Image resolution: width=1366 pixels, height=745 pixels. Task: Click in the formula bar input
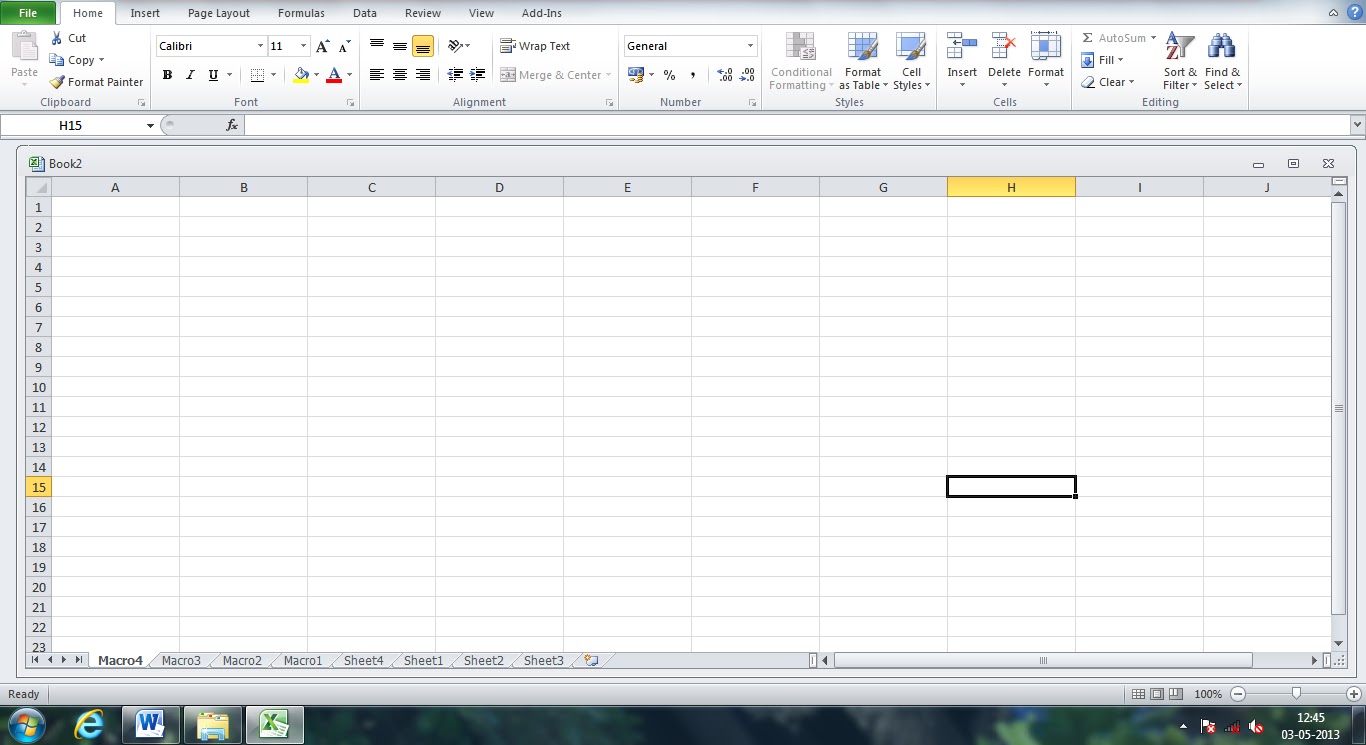(x=797, y=125)
